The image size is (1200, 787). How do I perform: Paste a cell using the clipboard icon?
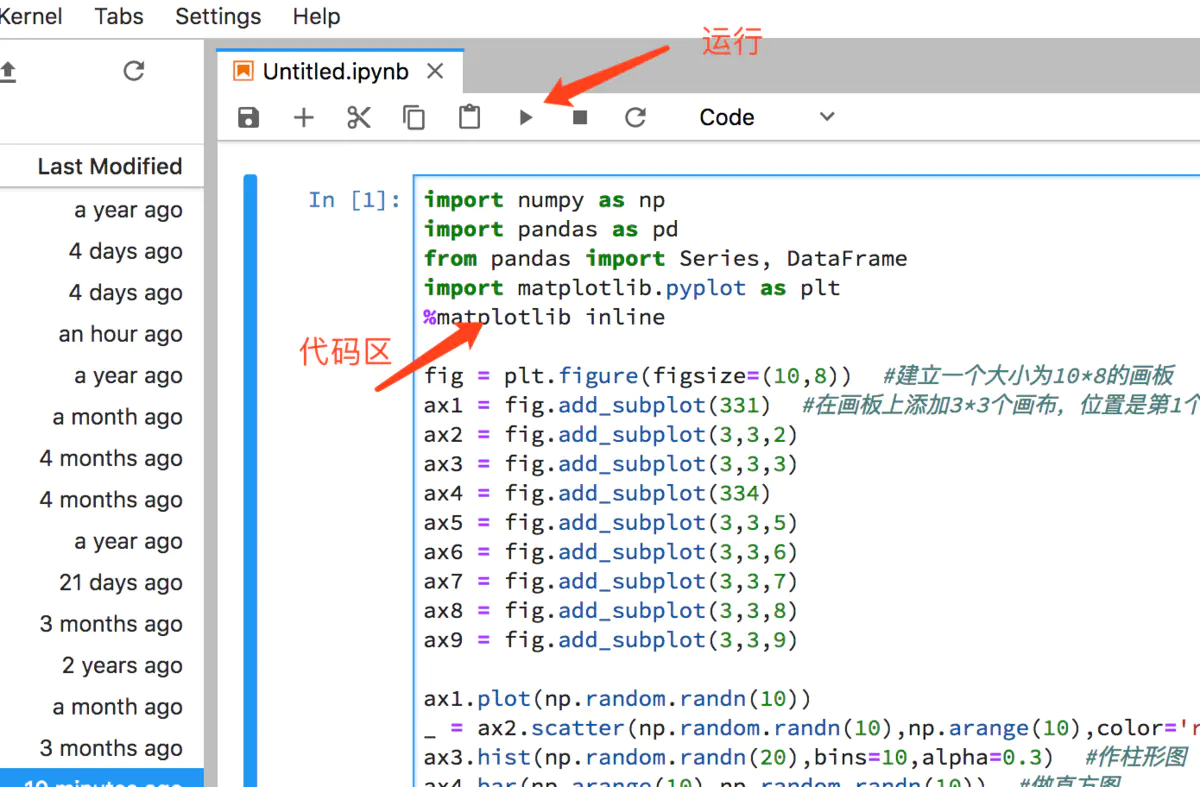[x=469, y=117]
